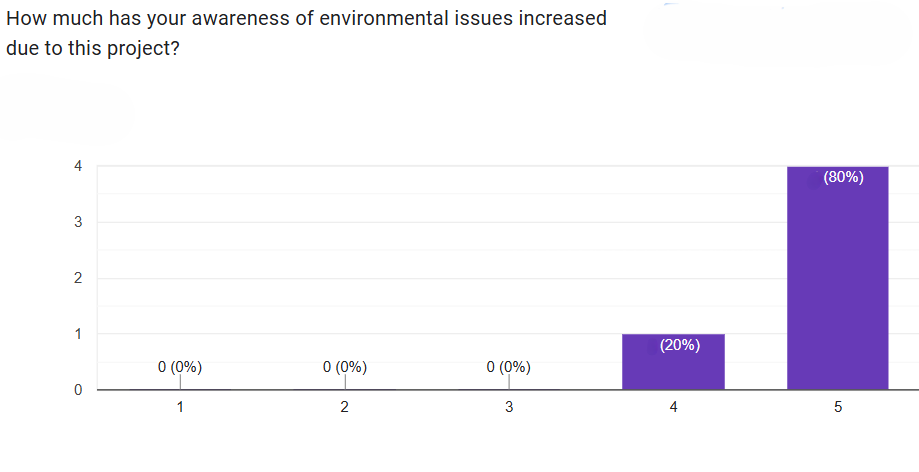Image resolution: width=919 pixels, height=472 pixels.
Task: Click the purple bar for rating 4
Action: click(x=673, y=365)
